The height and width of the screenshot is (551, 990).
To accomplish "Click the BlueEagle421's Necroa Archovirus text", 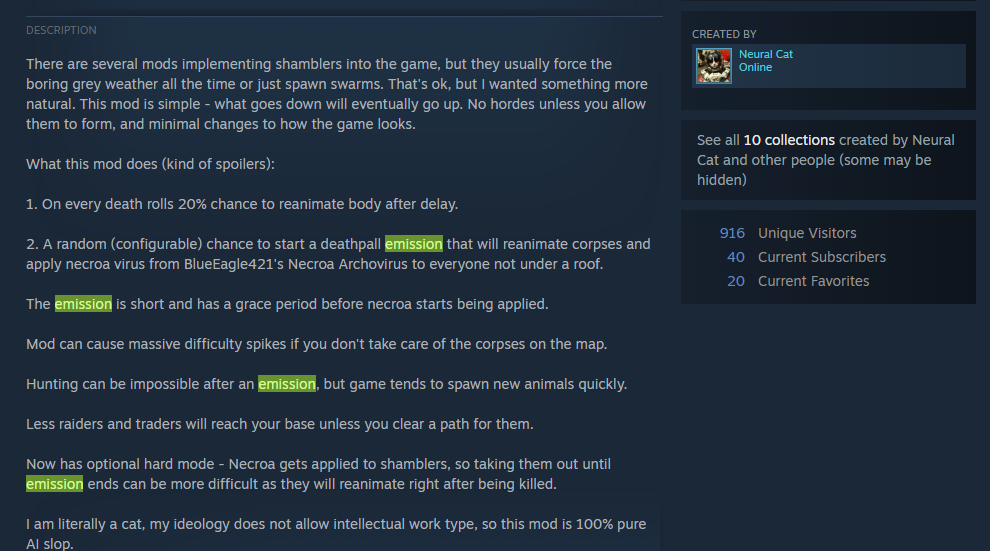I will (295, 264).
